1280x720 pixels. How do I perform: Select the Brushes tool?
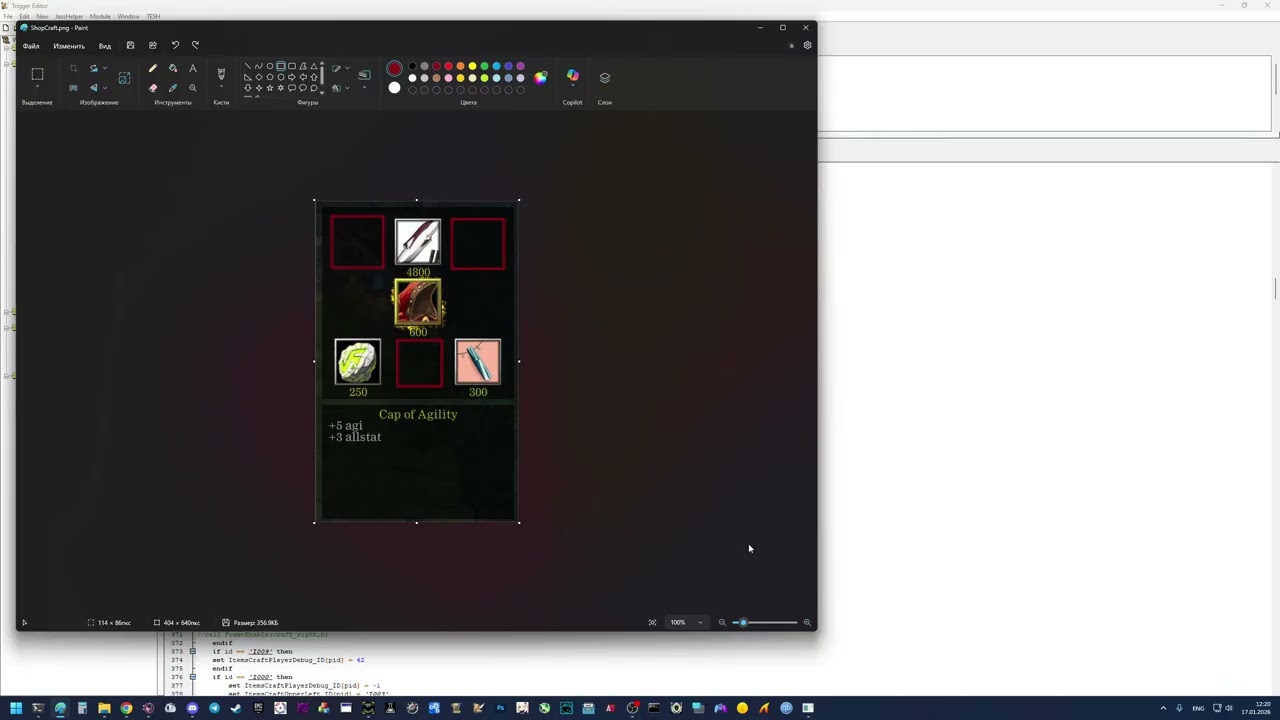pos(221,74)
